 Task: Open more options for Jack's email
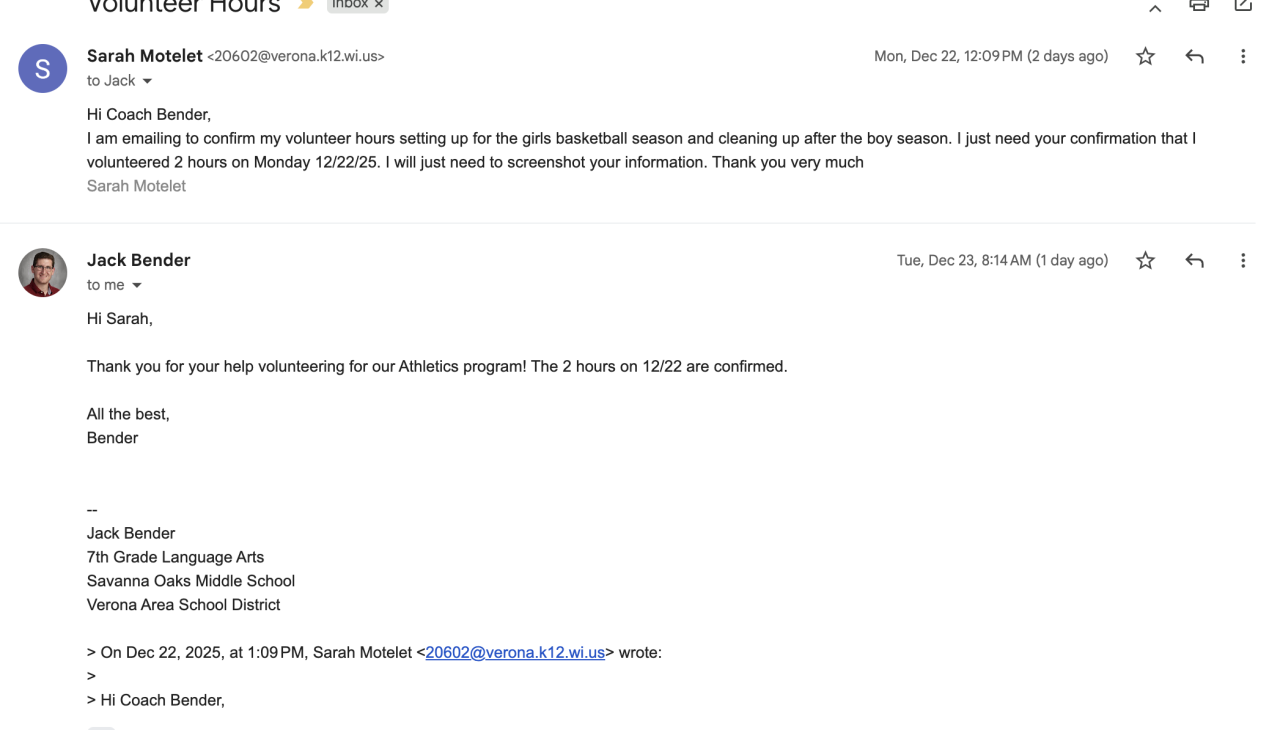[x=1243, y=261]
